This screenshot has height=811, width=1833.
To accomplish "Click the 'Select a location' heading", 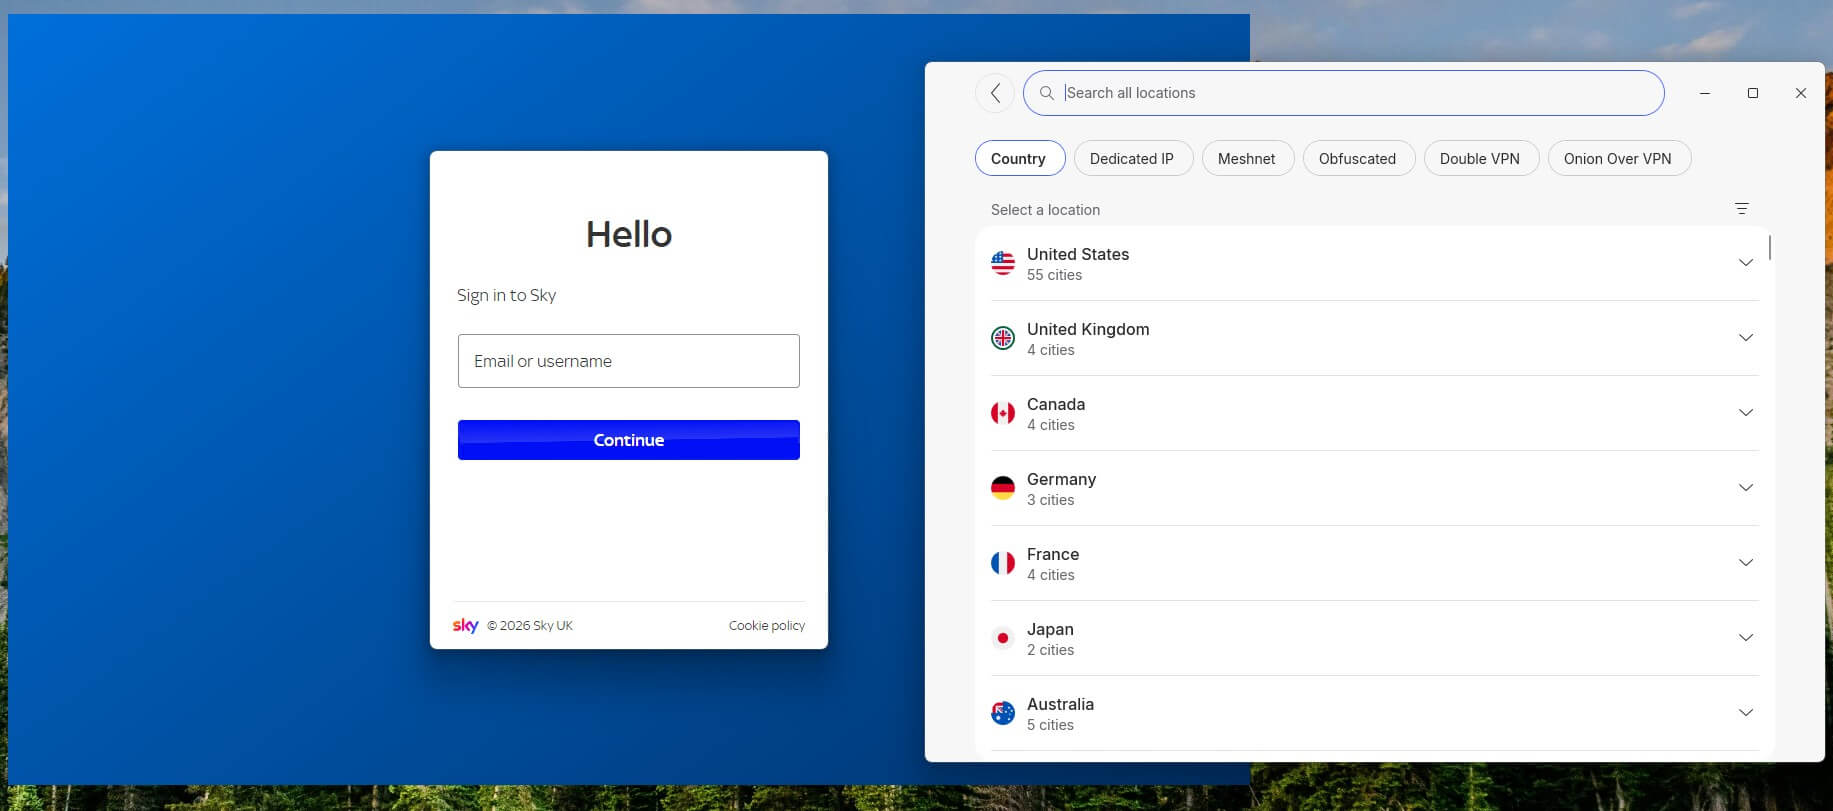I will tap(1045, 210).
